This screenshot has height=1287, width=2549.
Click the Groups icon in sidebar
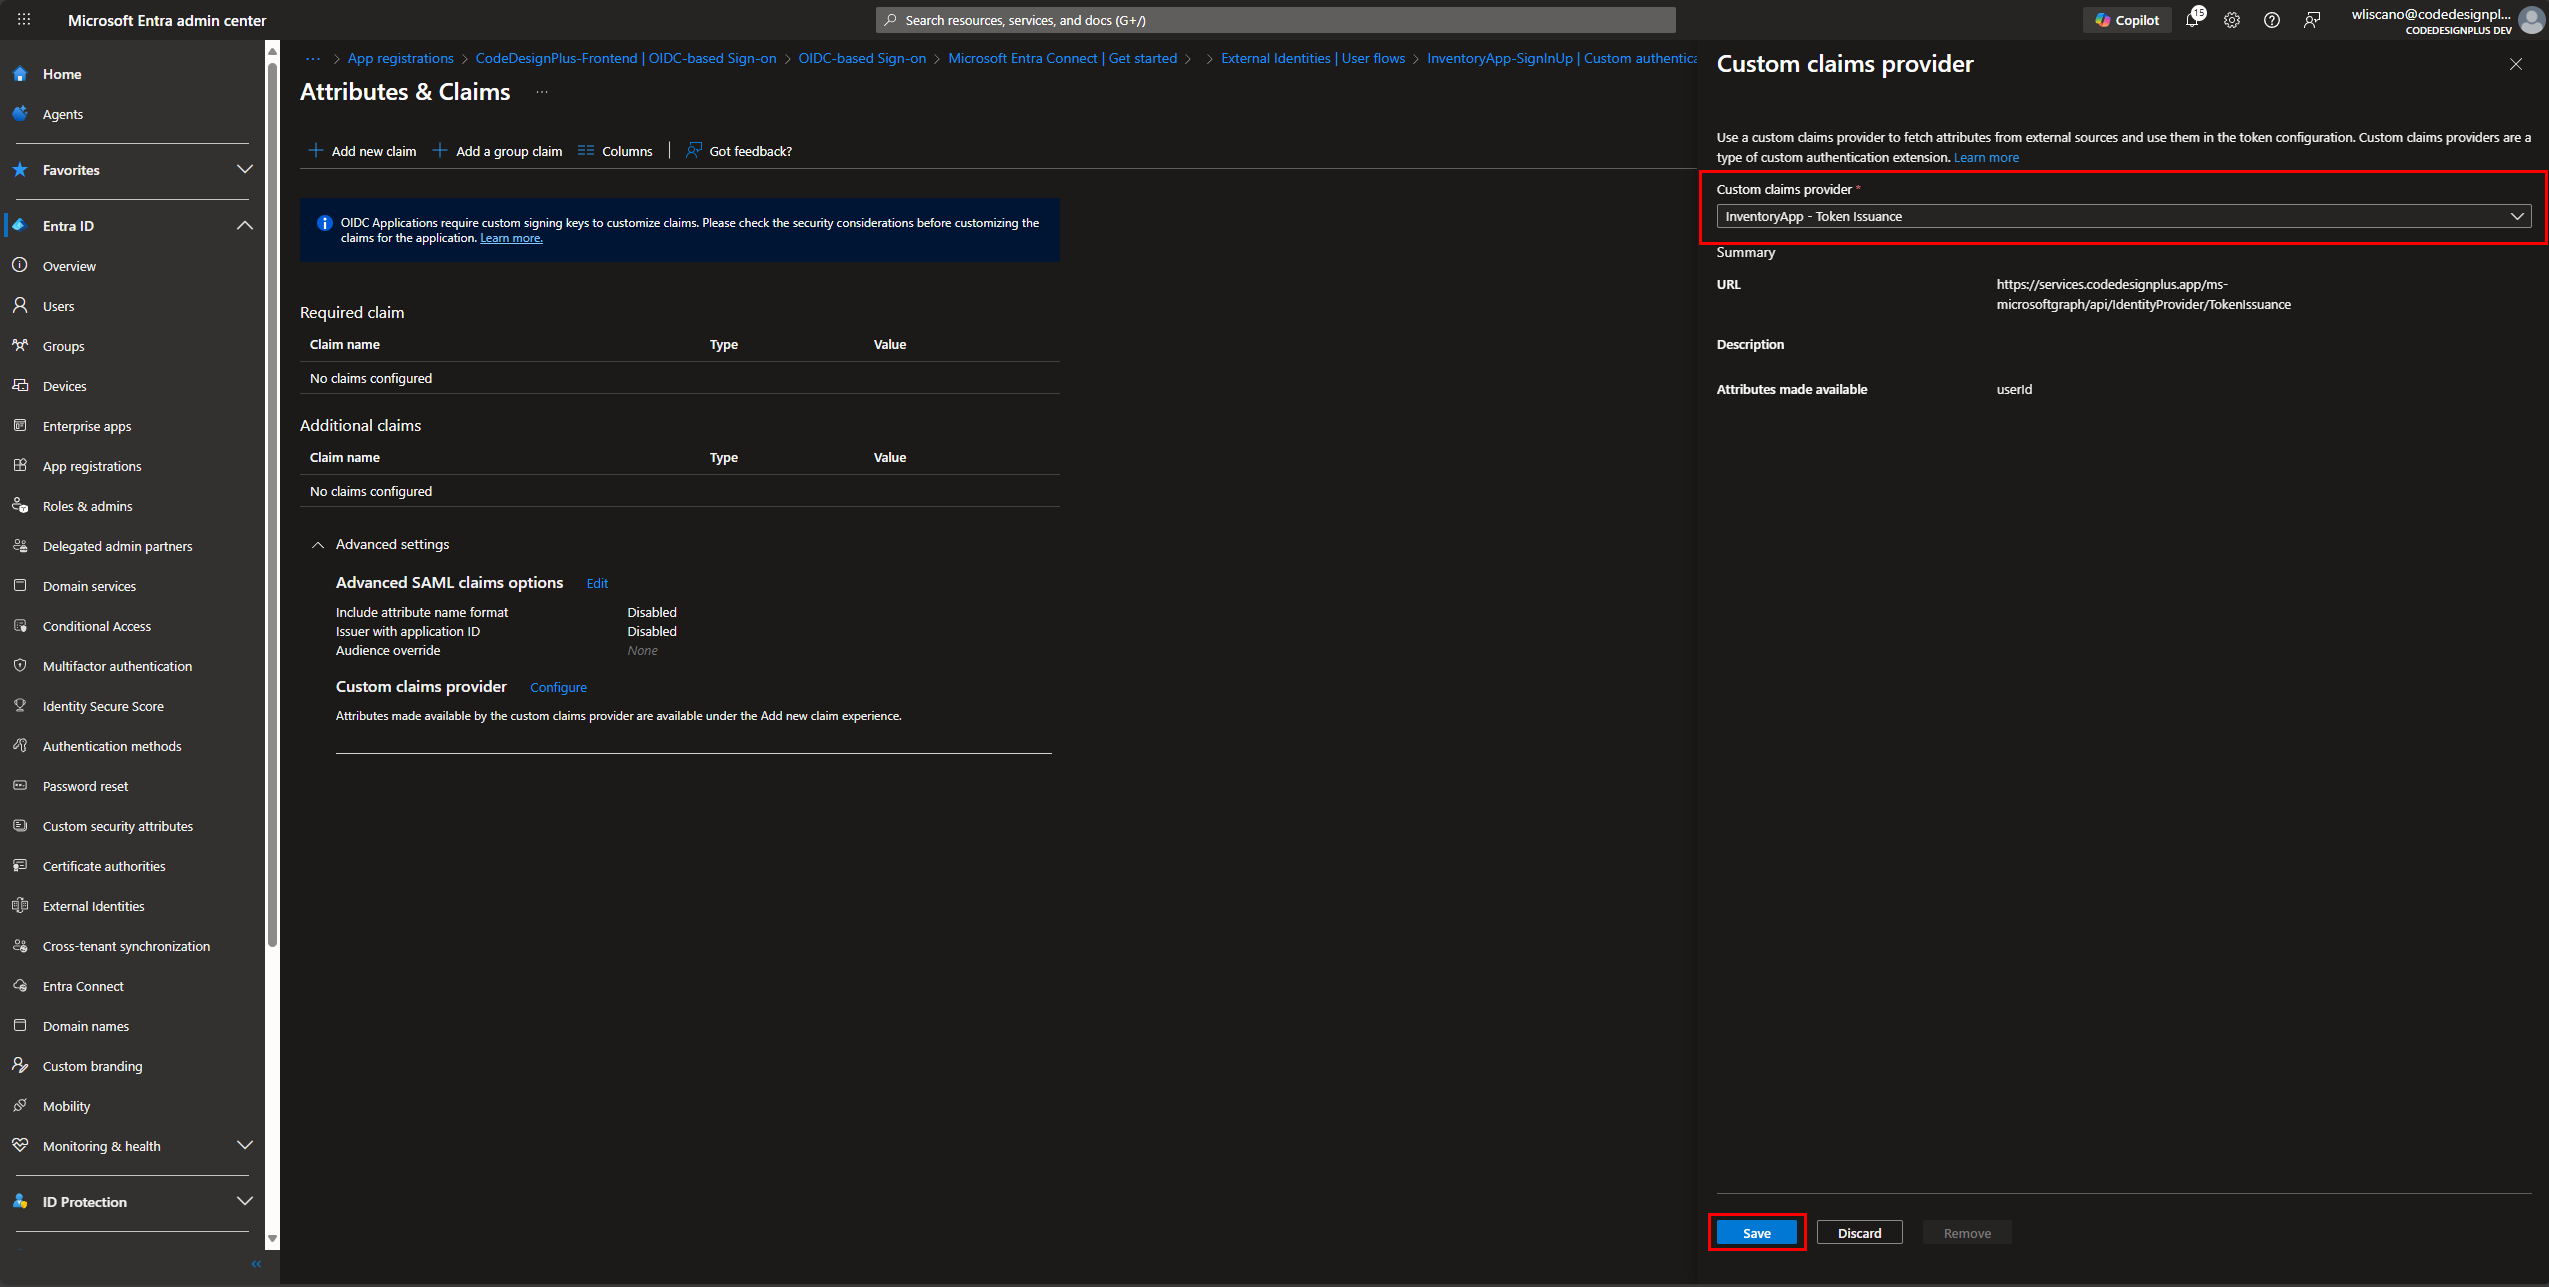(x=20, y=346)
